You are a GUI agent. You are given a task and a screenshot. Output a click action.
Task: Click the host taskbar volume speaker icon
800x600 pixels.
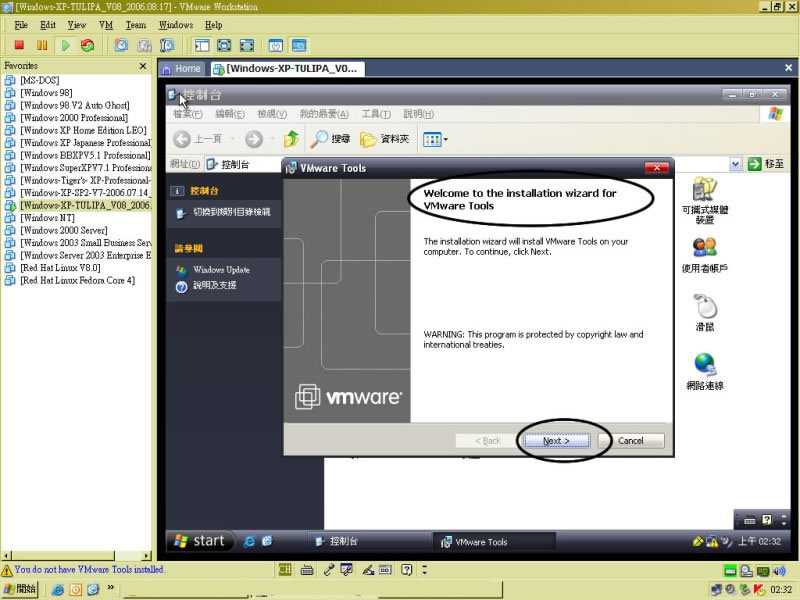tap(779, 570)
